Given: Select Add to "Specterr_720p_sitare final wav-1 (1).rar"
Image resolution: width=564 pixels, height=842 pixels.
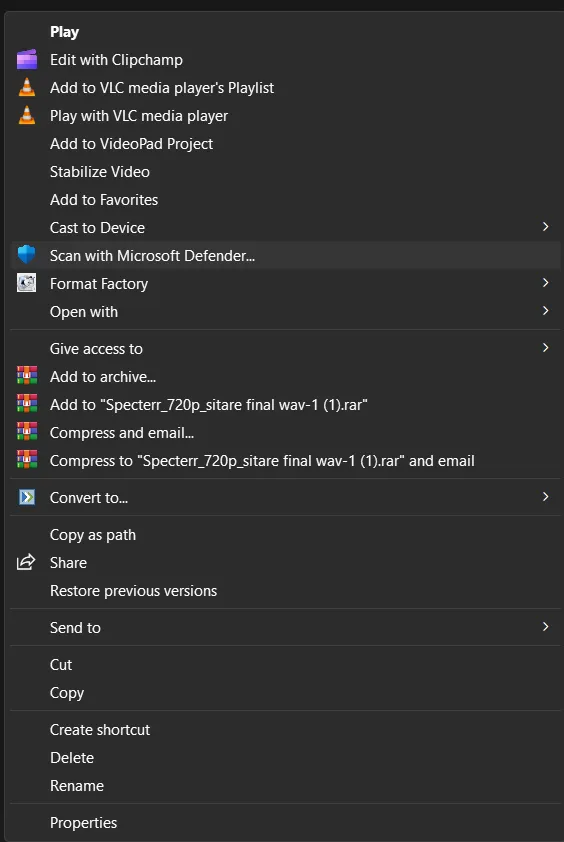Looking at the screenshot, I should [285, 404].
